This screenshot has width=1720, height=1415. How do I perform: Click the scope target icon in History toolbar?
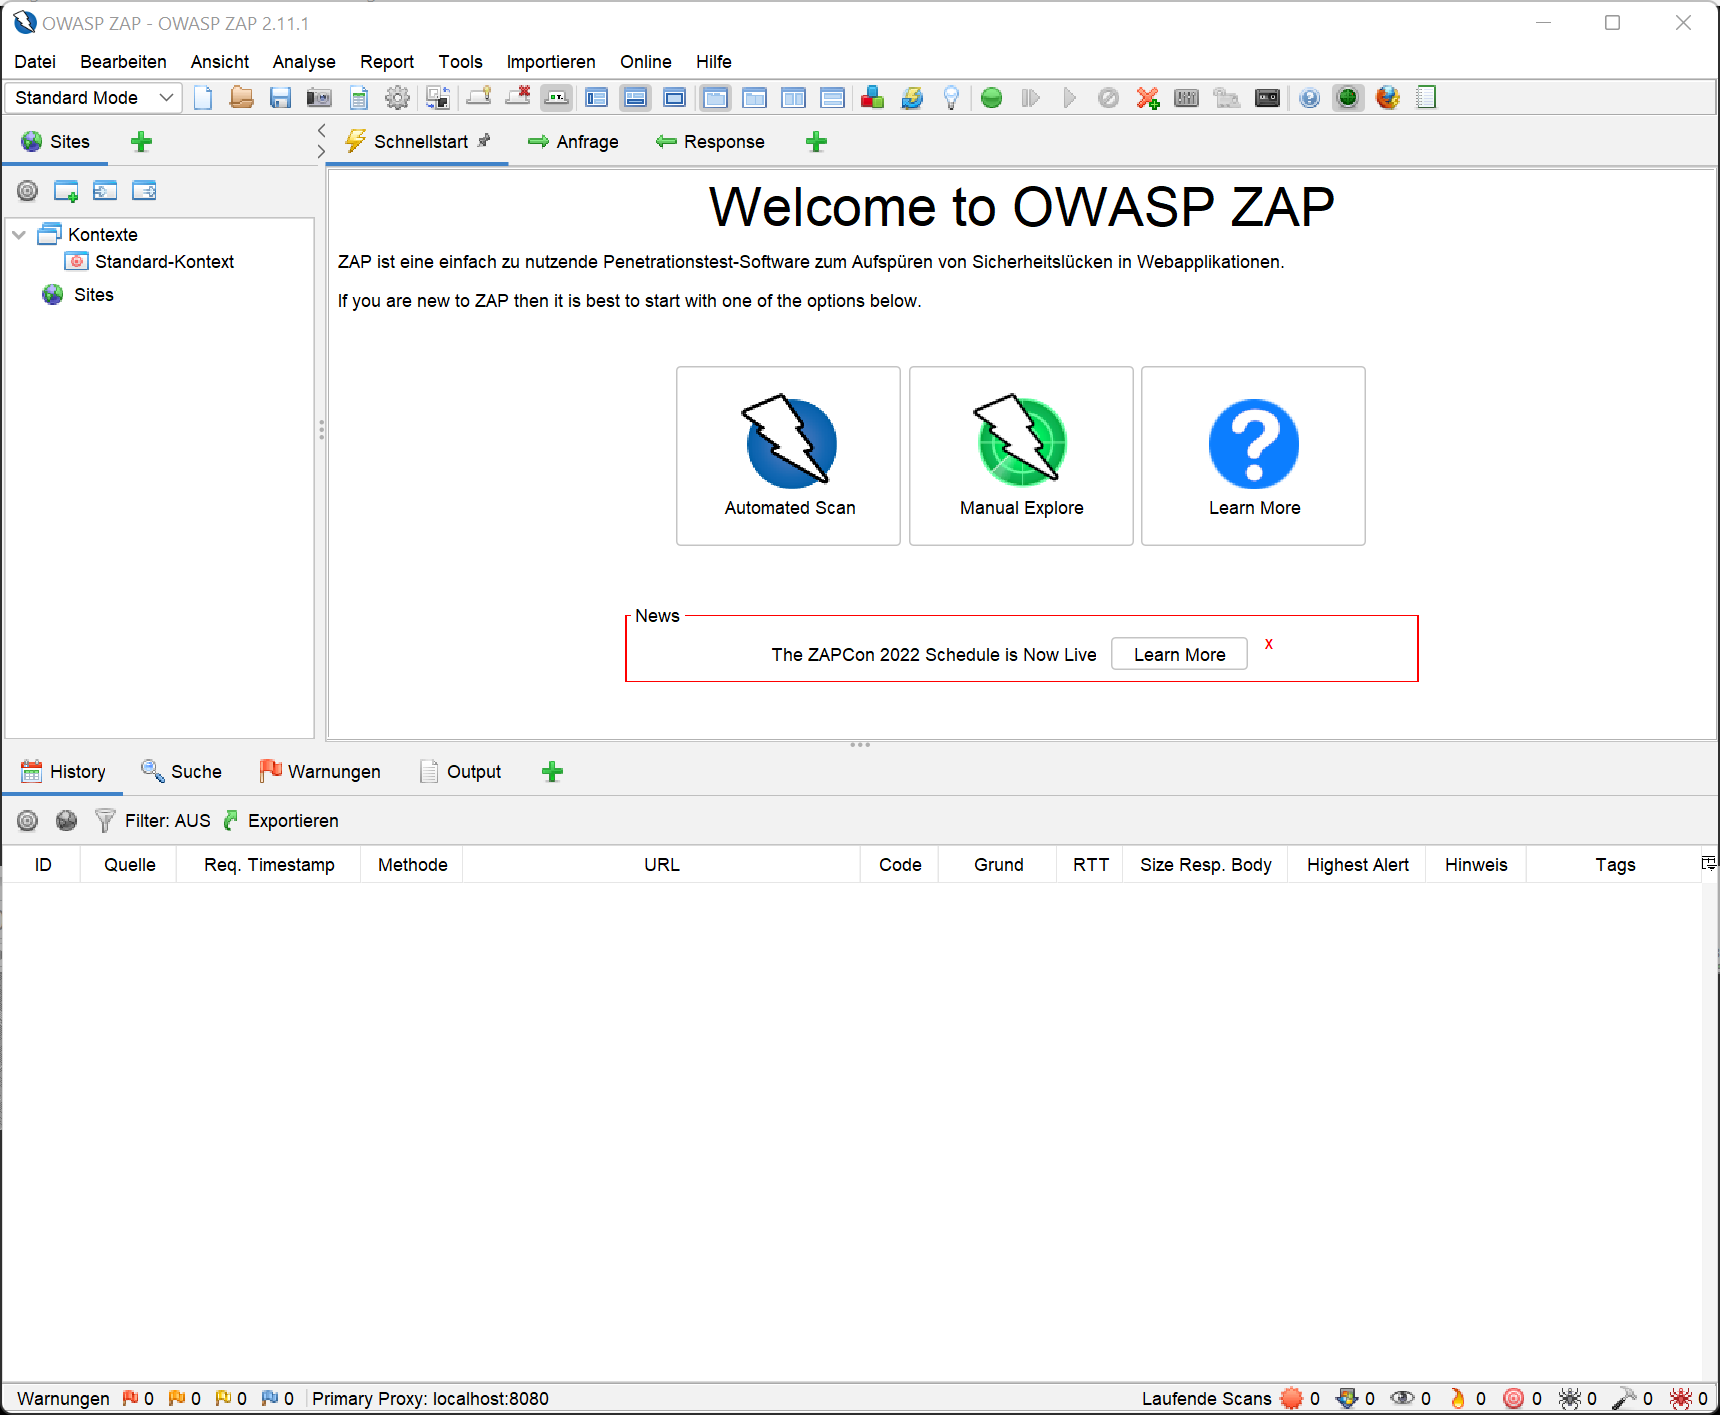pyautogui.click(x=27, y=821)
